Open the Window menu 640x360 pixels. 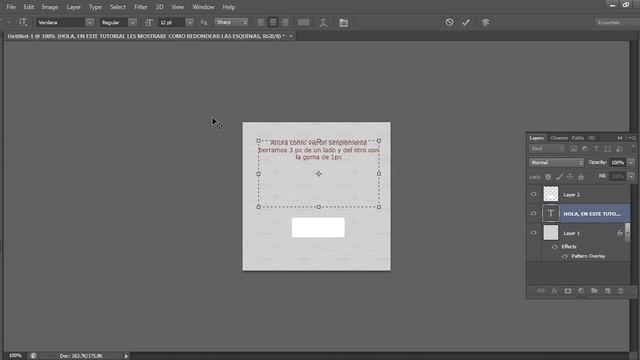point(203,7)
